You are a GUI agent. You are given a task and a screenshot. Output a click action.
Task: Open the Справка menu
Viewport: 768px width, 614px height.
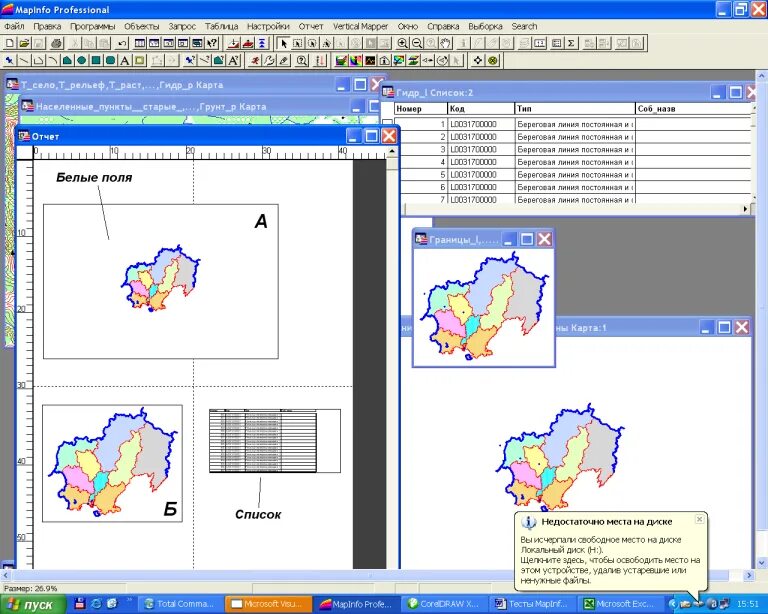click(443, 26)
